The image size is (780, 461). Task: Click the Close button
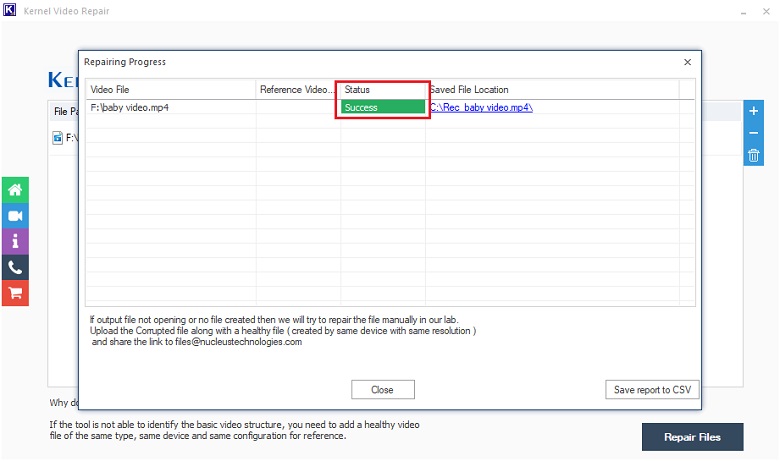click(383, 390)
